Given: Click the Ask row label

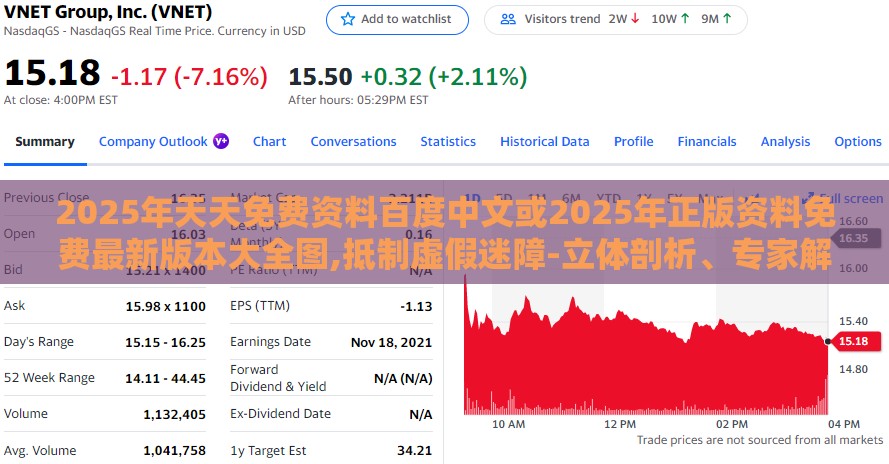Looking at the screenshot, I should tap(15, 306).
